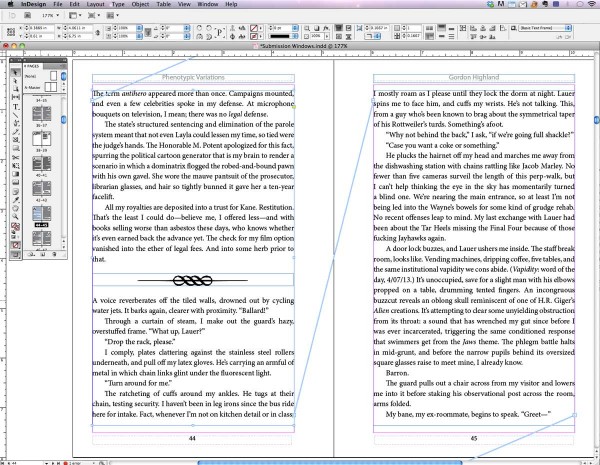Select the A-Master page thumbnail

pyautogui.click(x=50, y=87)
